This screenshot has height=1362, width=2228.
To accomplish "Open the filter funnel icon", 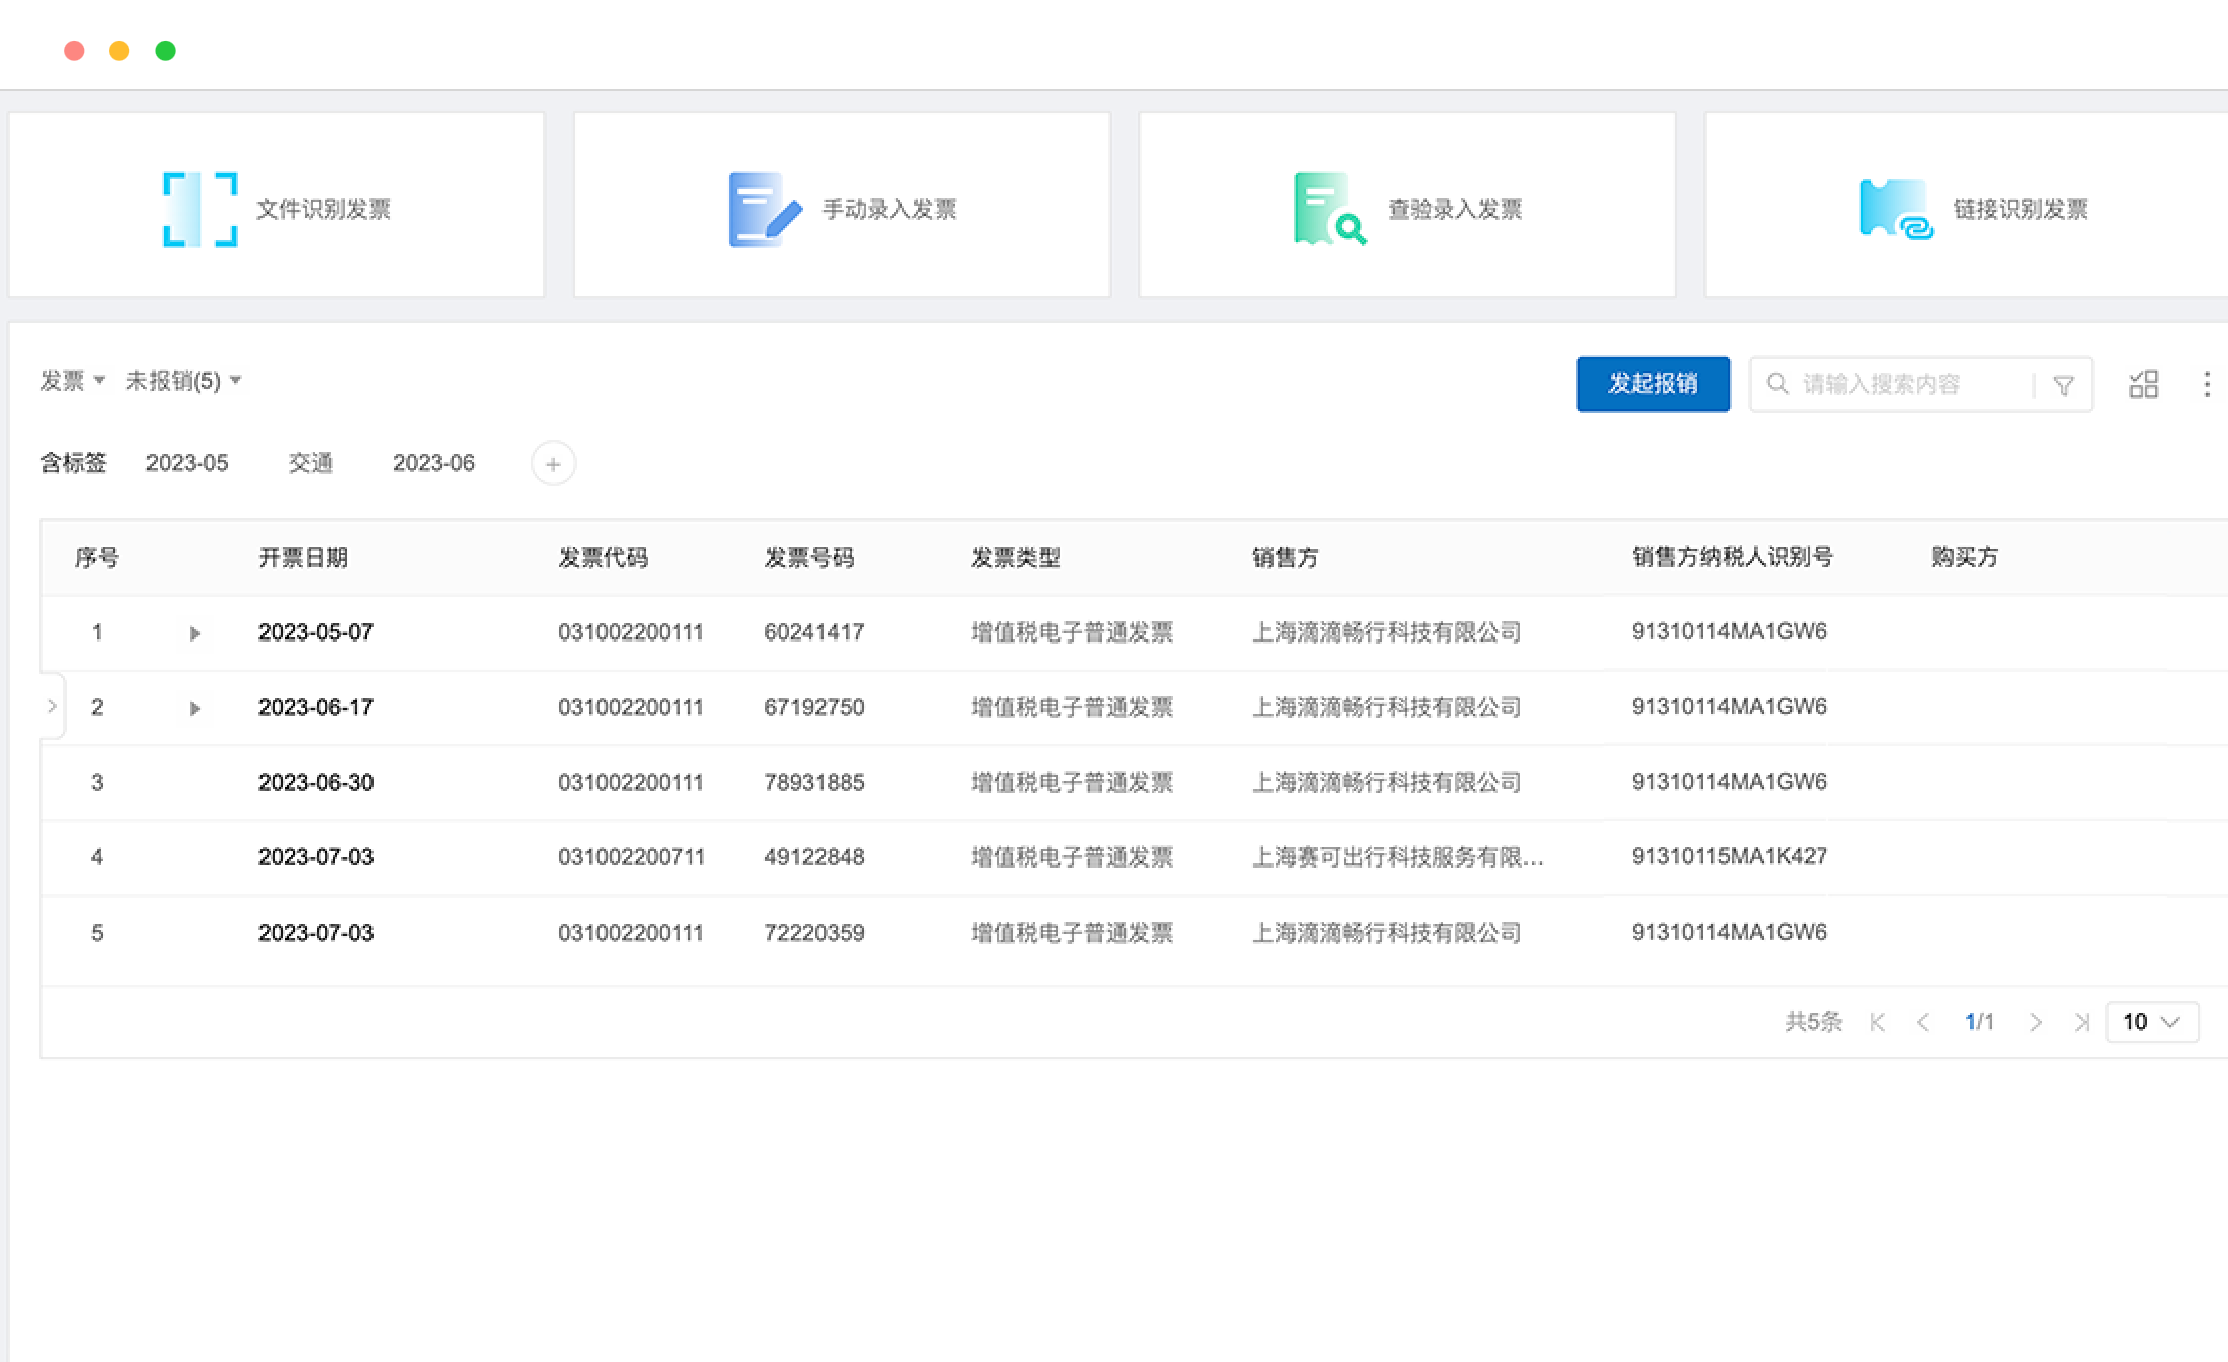I will pyautogui.click(x=2063, y=385).
